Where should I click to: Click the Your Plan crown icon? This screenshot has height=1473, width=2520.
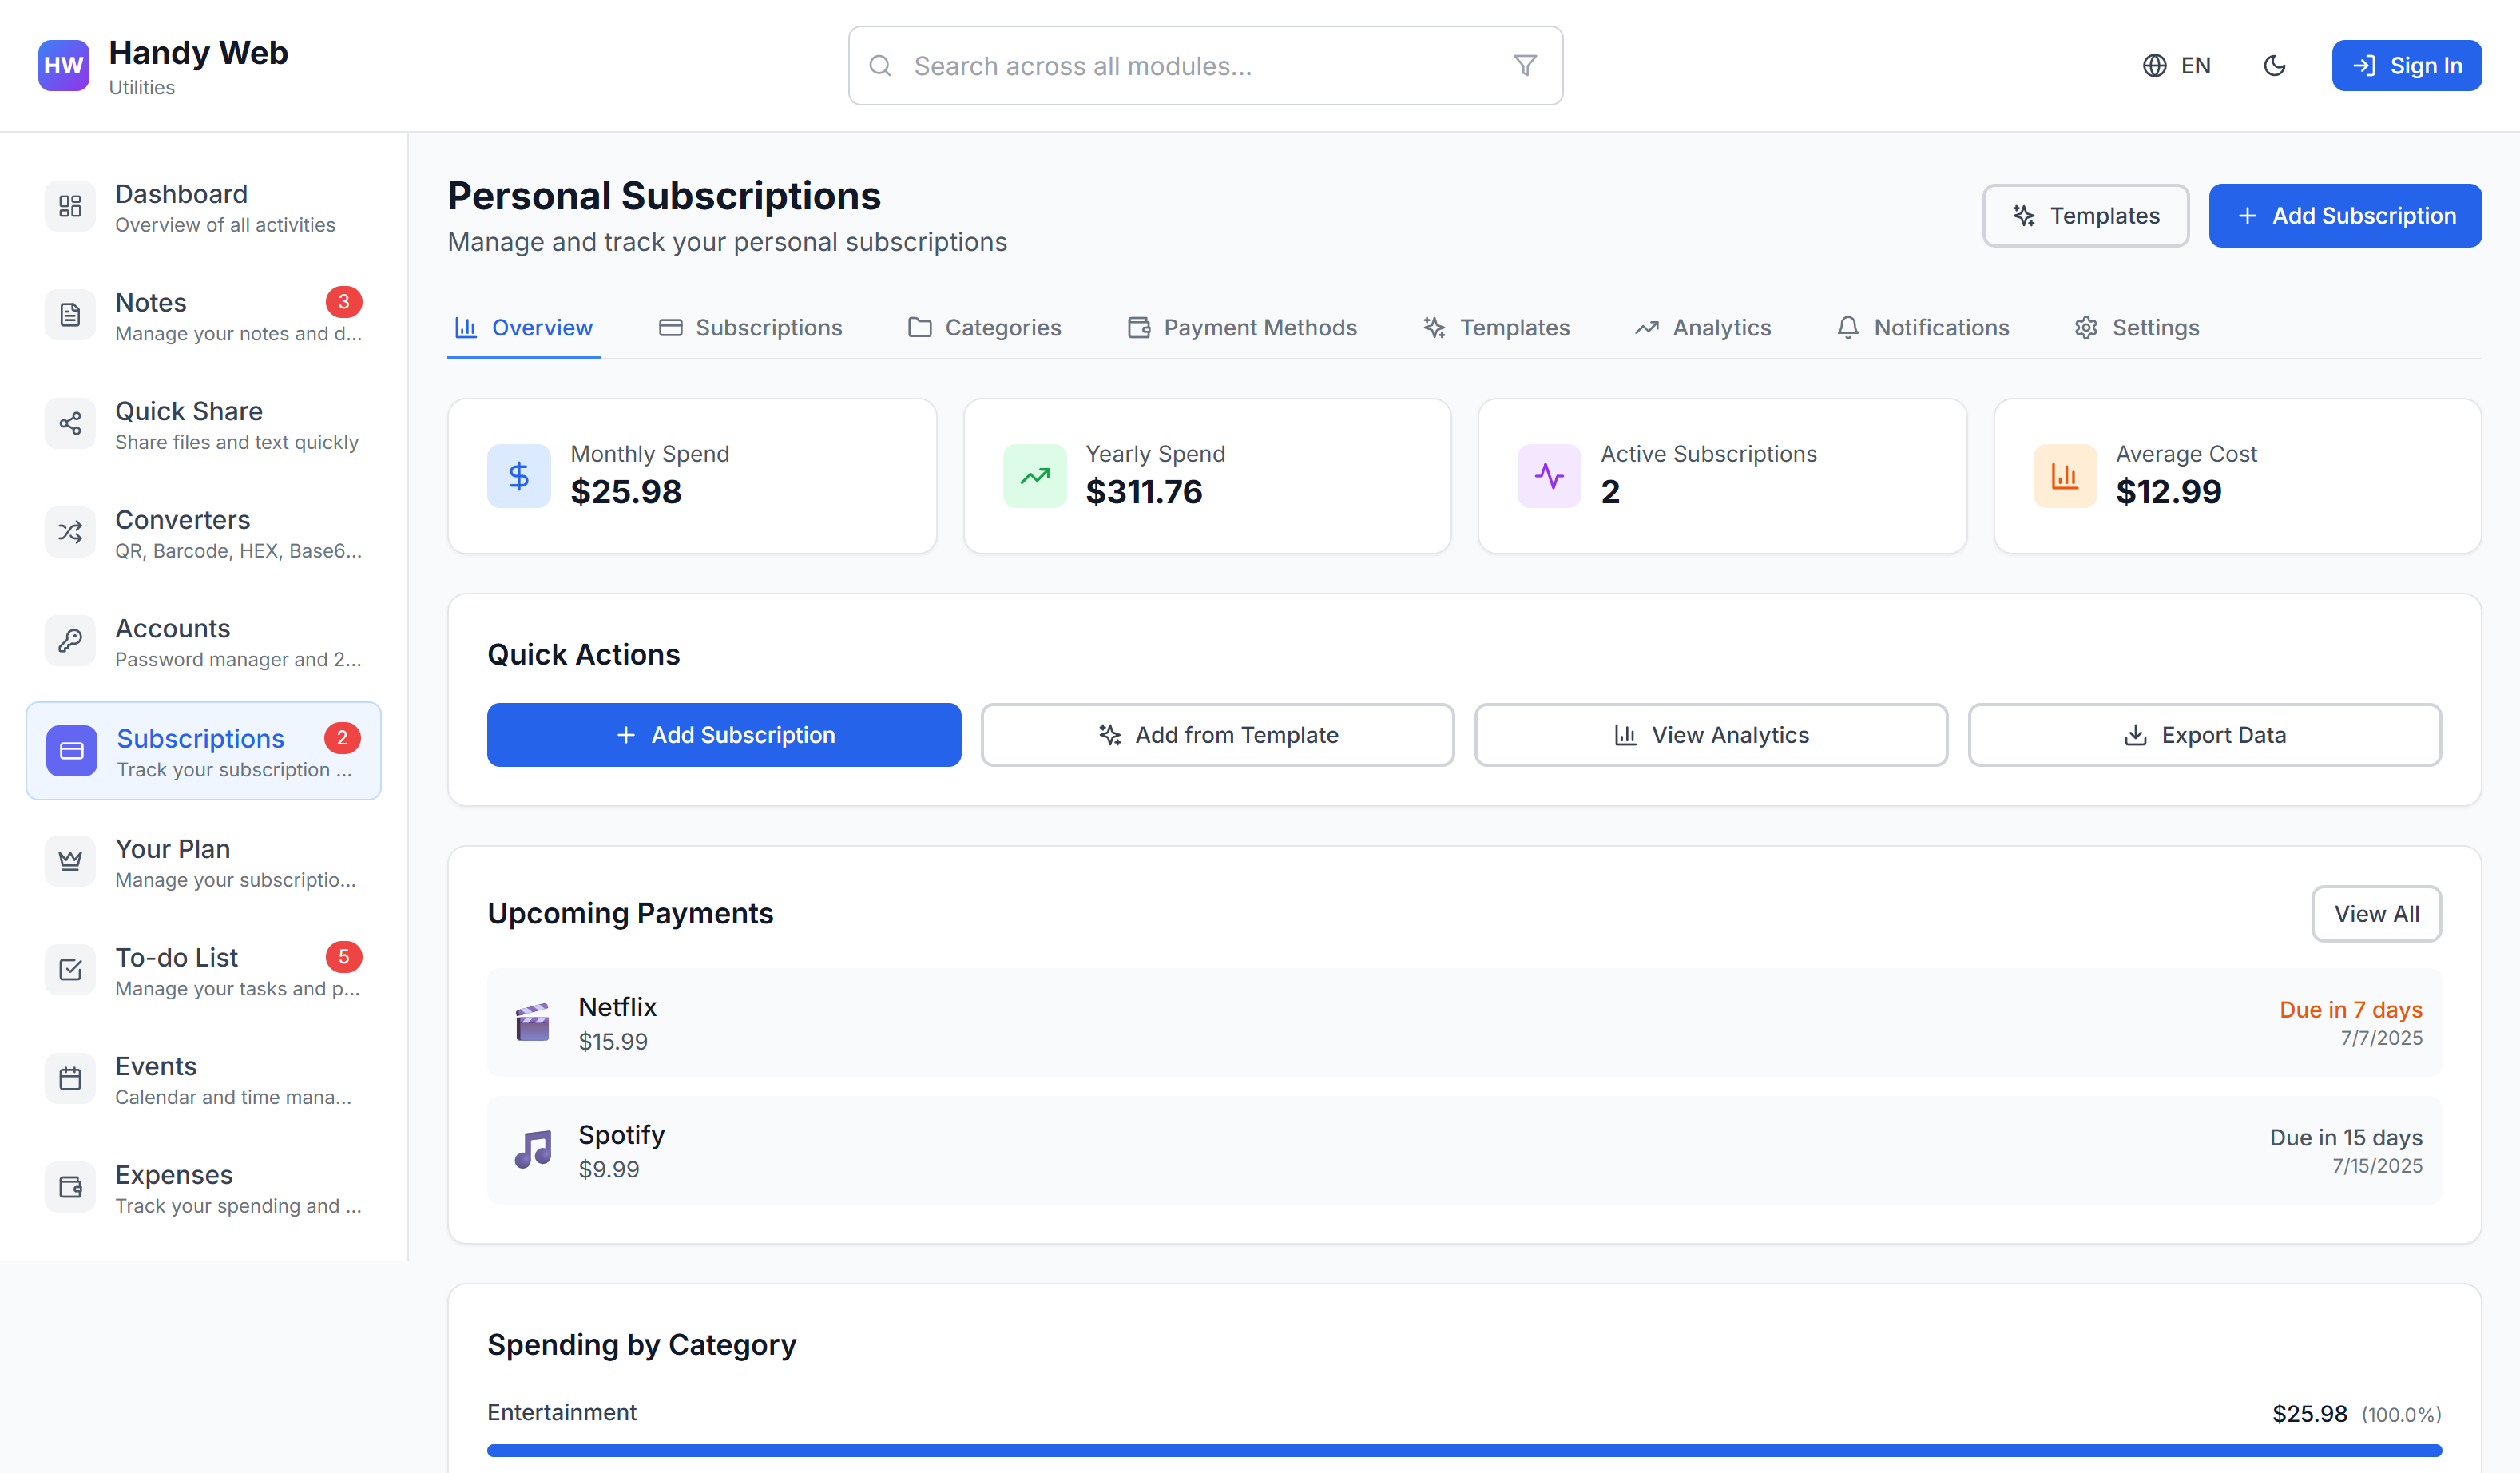point(70,861)
